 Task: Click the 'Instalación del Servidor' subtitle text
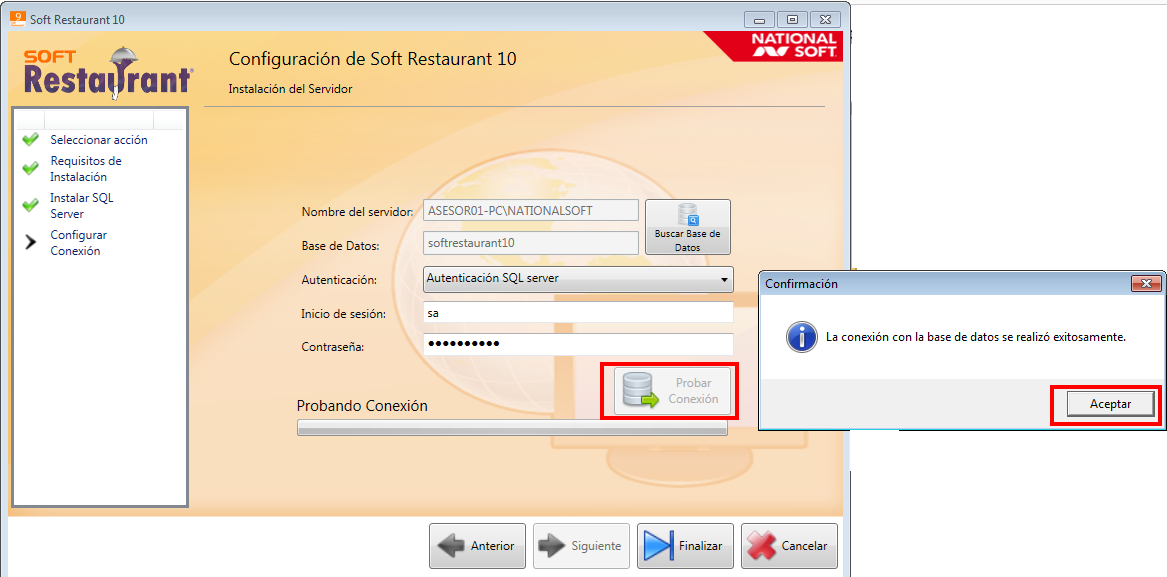coord(290,89)
